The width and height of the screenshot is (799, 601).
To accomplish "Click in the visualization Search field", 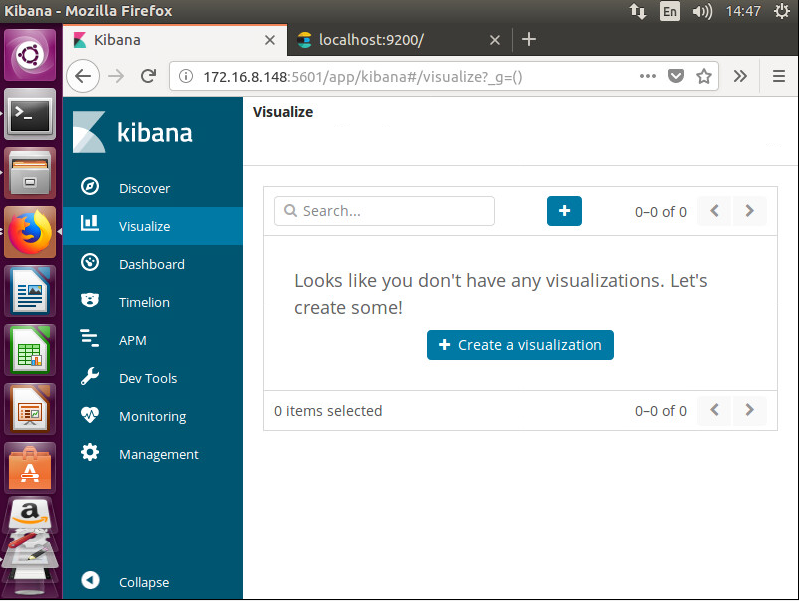I will tap(384, 211).
